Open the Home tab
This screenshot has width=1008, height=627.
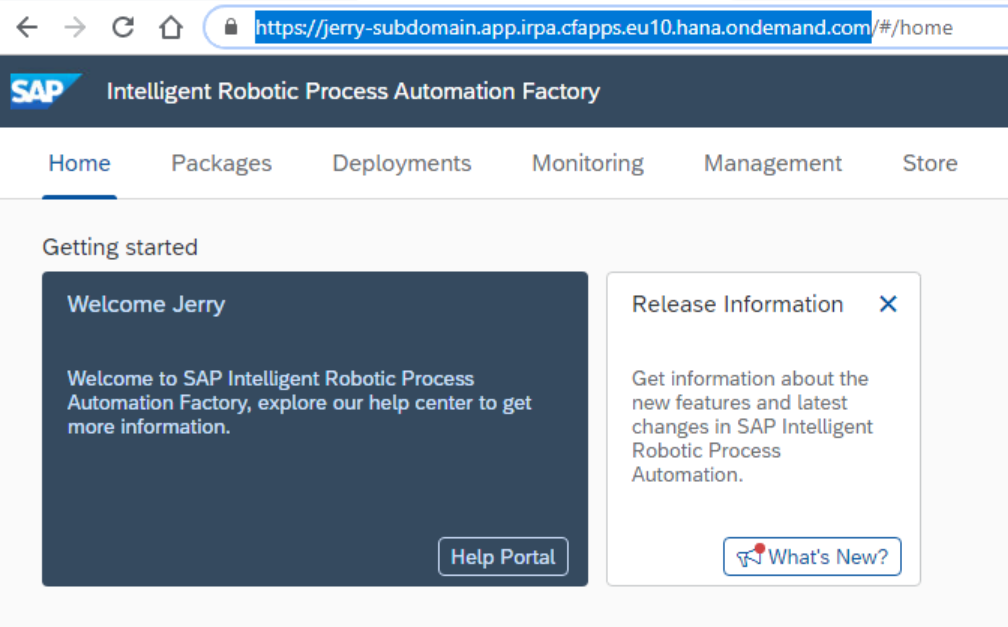[x=79, y=163]
